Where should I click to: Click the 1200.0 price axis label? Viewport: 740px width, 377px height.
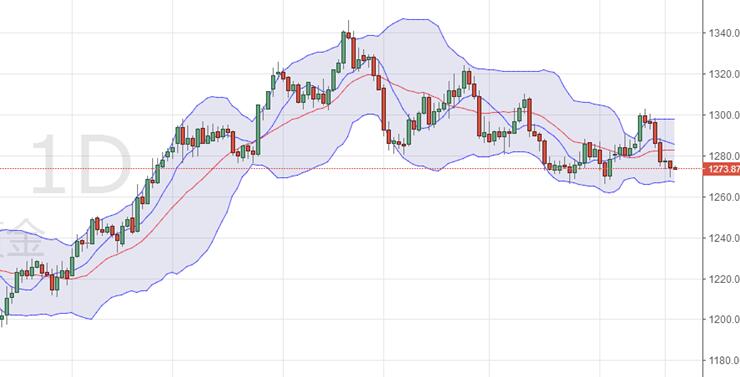tap(723, 319)
